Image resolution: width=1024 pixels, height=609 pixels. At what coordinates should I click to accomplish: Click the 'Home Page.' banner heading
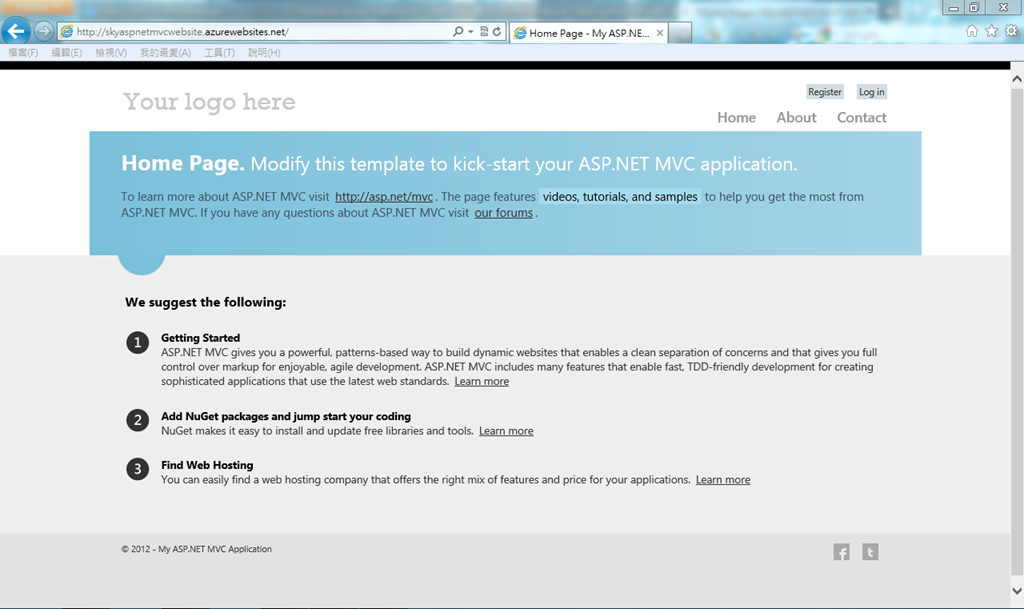tap(183, 163)
